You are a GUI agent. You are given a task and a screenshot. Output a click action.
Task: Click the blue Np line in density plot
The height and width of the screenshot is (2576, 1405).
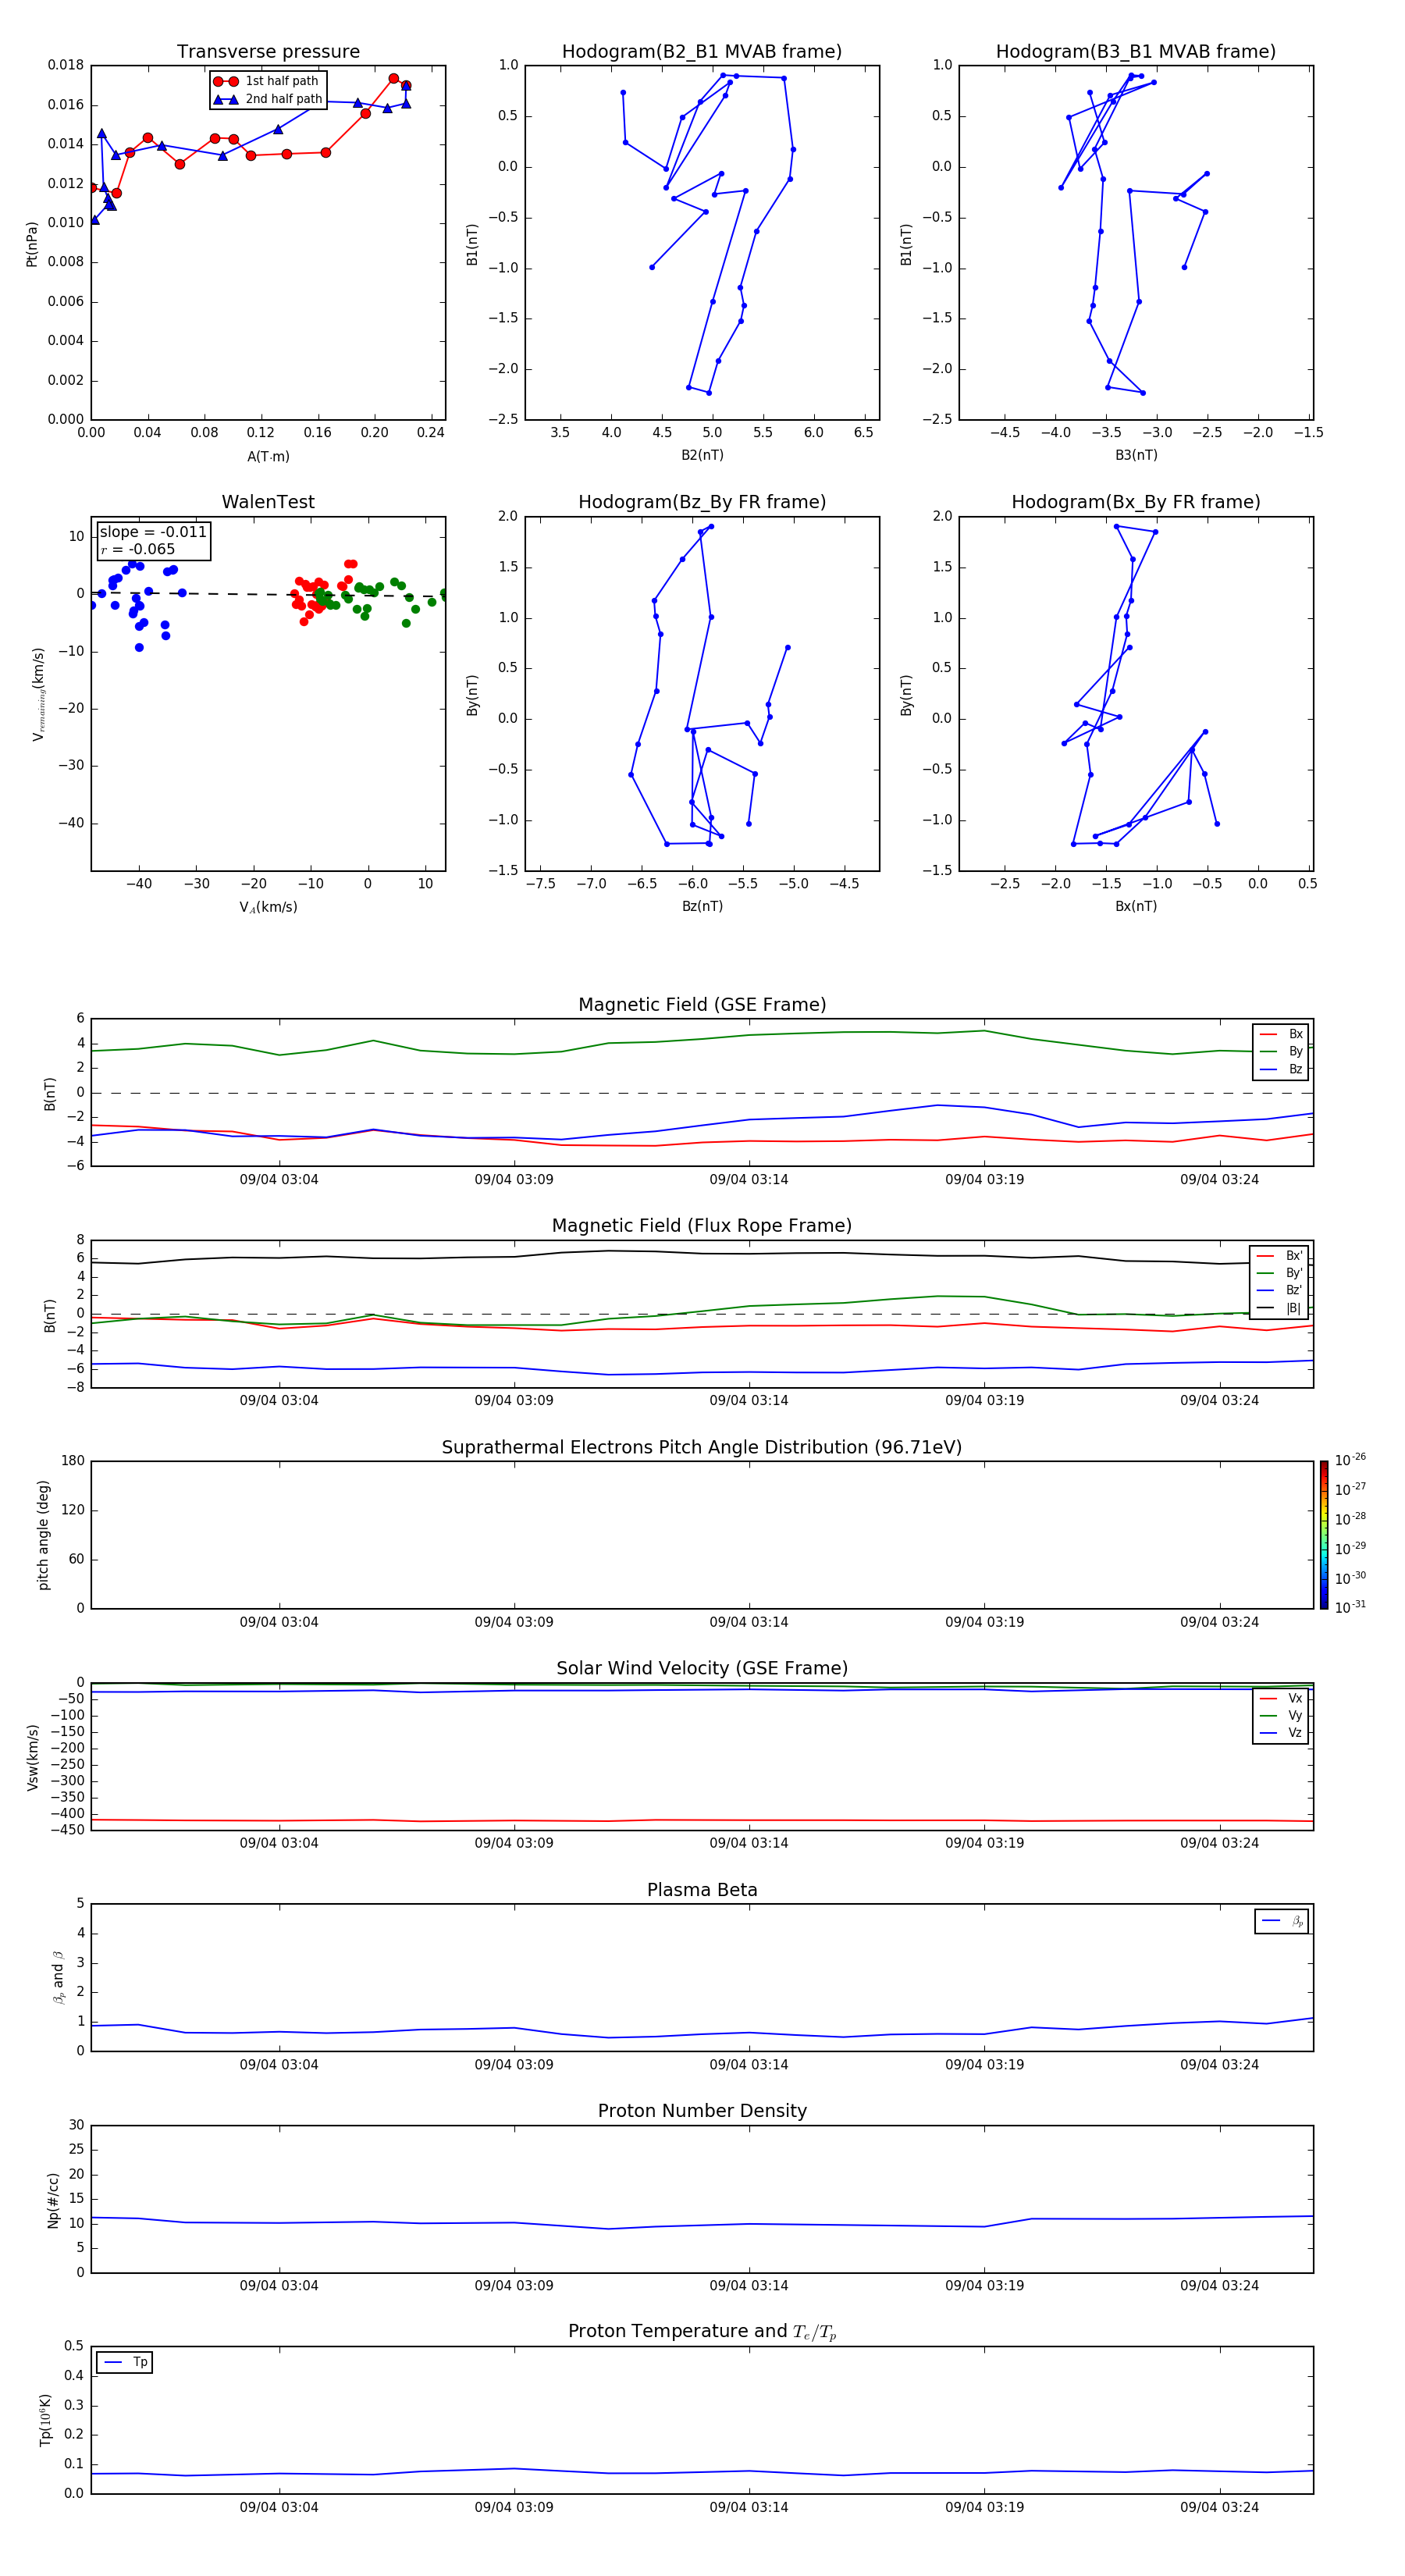[x=700, y=2224]
